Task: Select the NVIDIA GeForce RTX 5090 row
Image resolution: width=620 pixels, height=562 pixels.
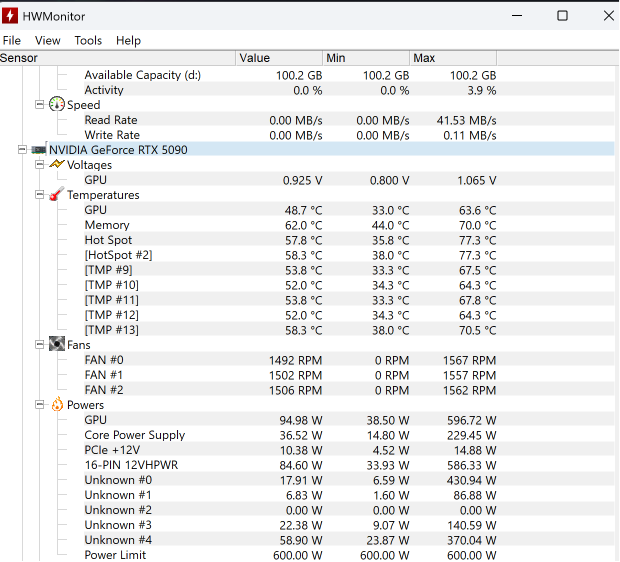Action: tap(331, 150)
